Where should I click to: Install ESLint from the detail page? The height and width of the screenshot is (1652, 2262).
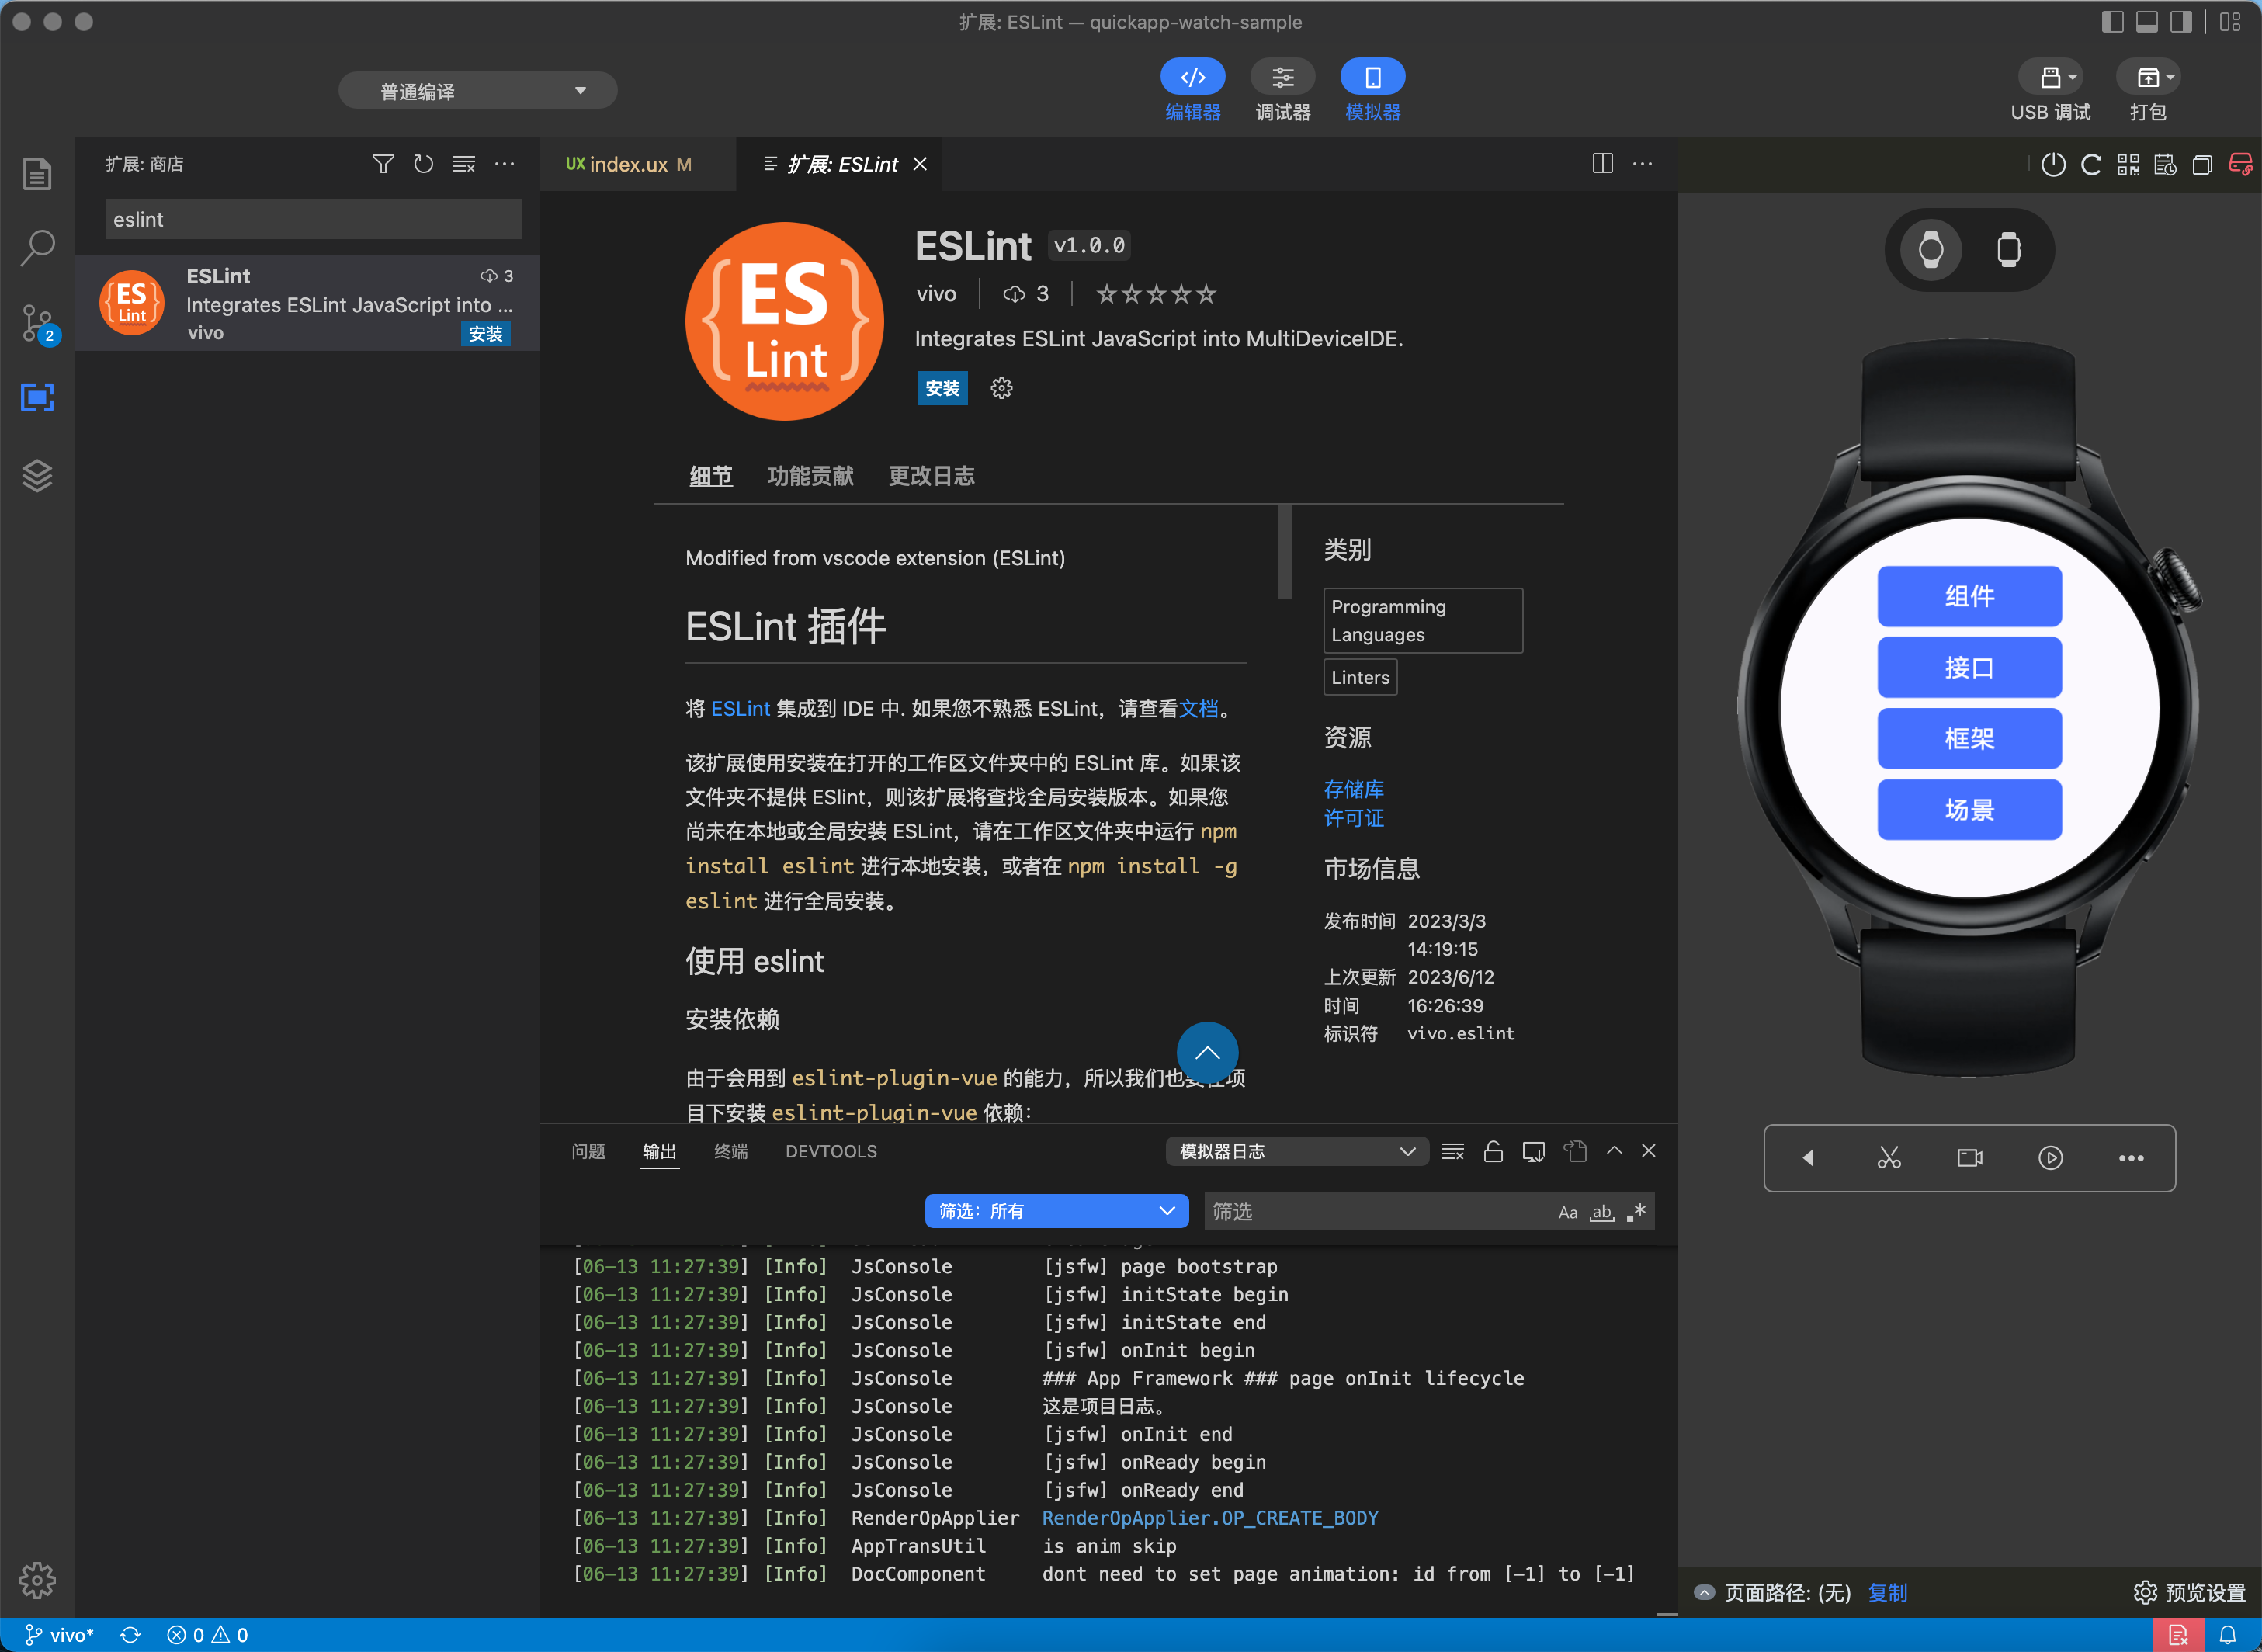click(942, 388)
